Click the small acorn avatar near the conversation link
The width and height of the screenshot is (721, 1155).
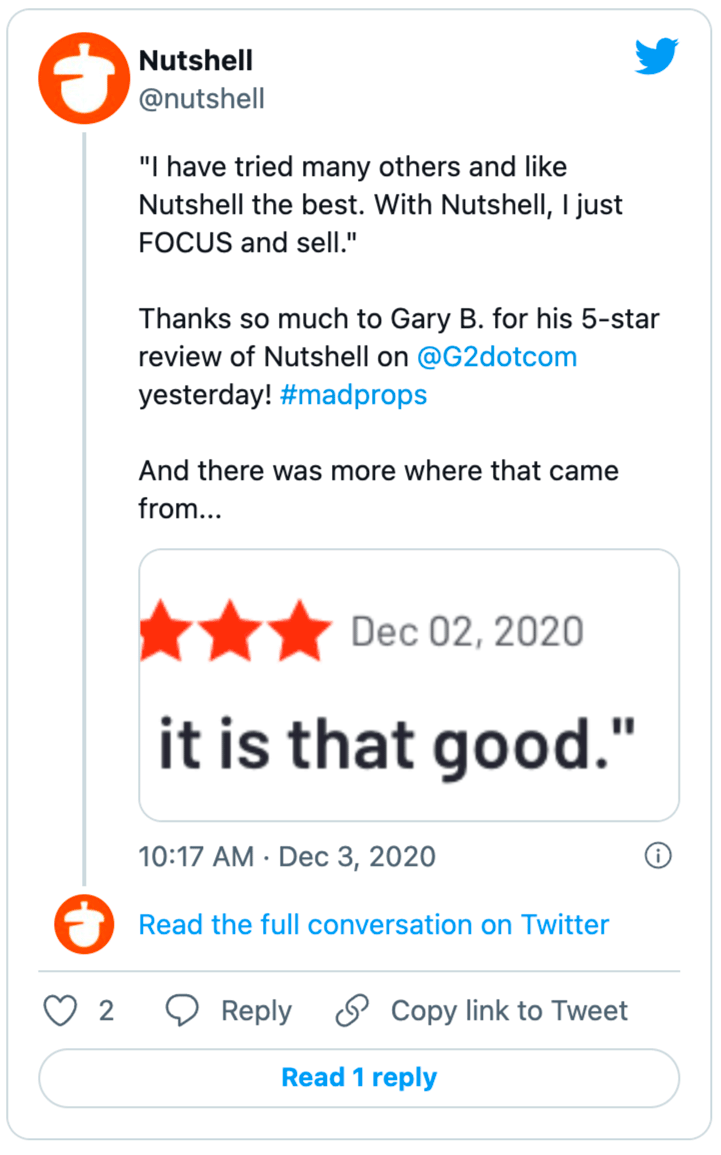83,924
